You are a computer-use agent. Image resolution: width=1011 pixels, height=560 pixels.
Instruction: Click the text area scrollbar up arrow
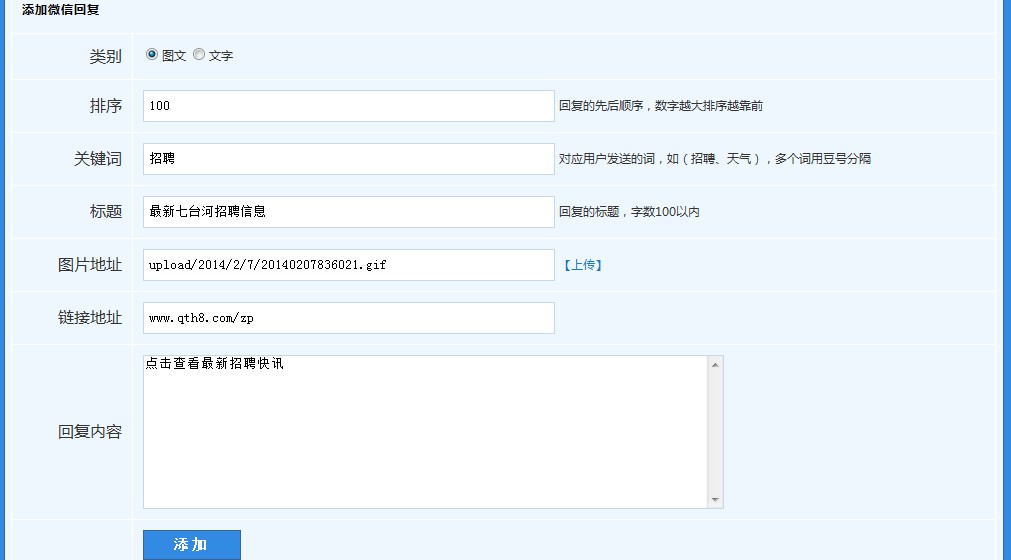tap(715, 365)
